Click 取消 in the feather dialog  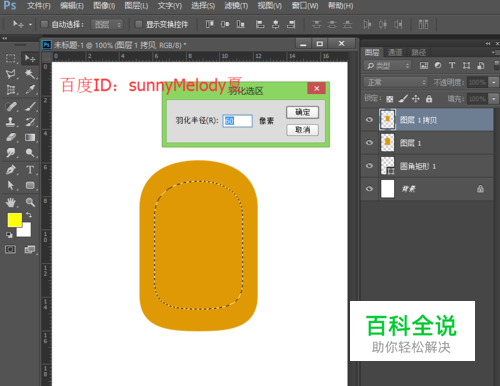(302, 130)
